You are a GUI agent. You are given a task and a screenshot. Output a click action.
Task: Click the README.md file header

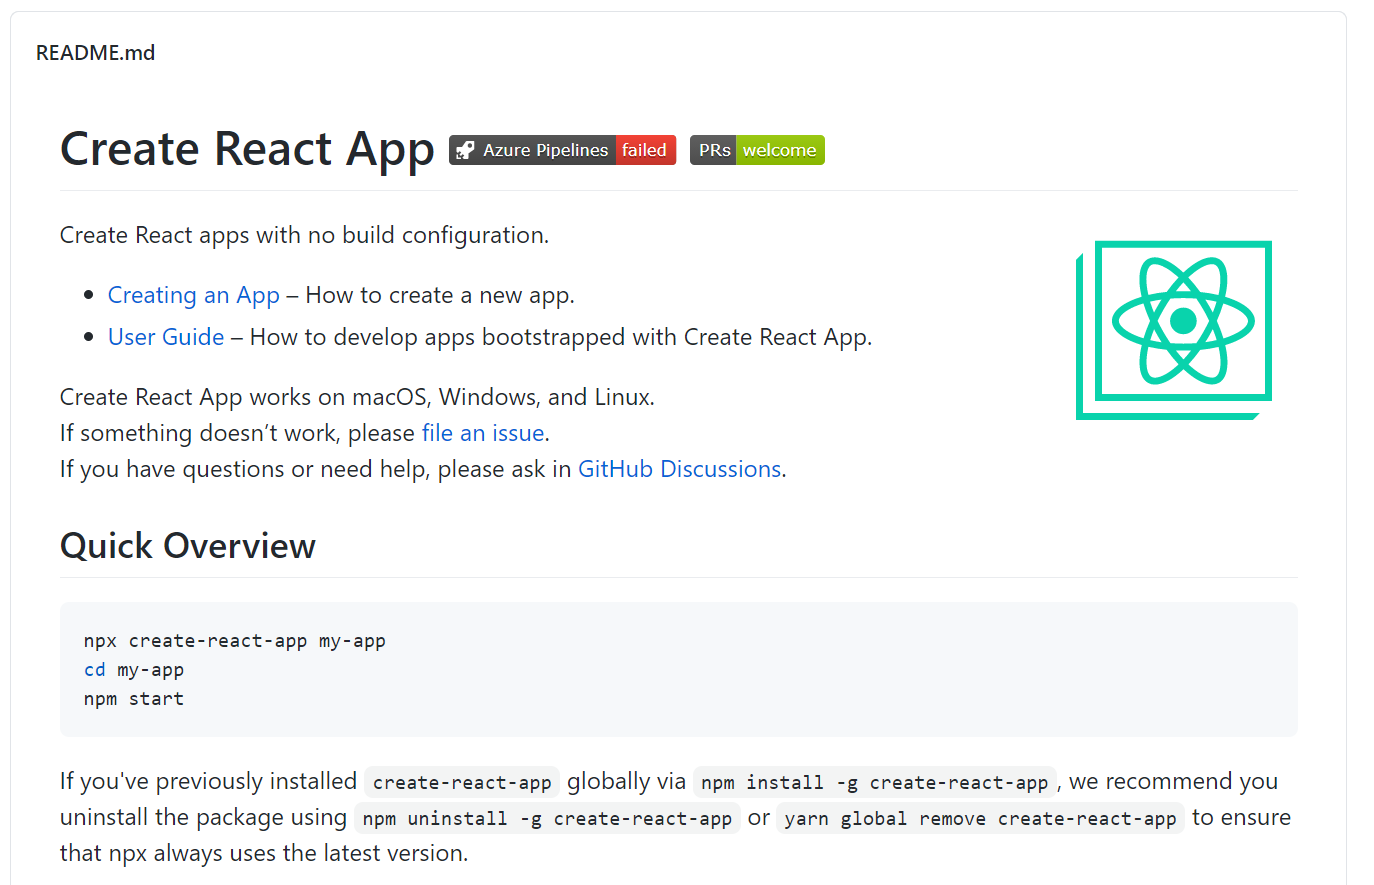pyautogui.click(x=96, y=53)
